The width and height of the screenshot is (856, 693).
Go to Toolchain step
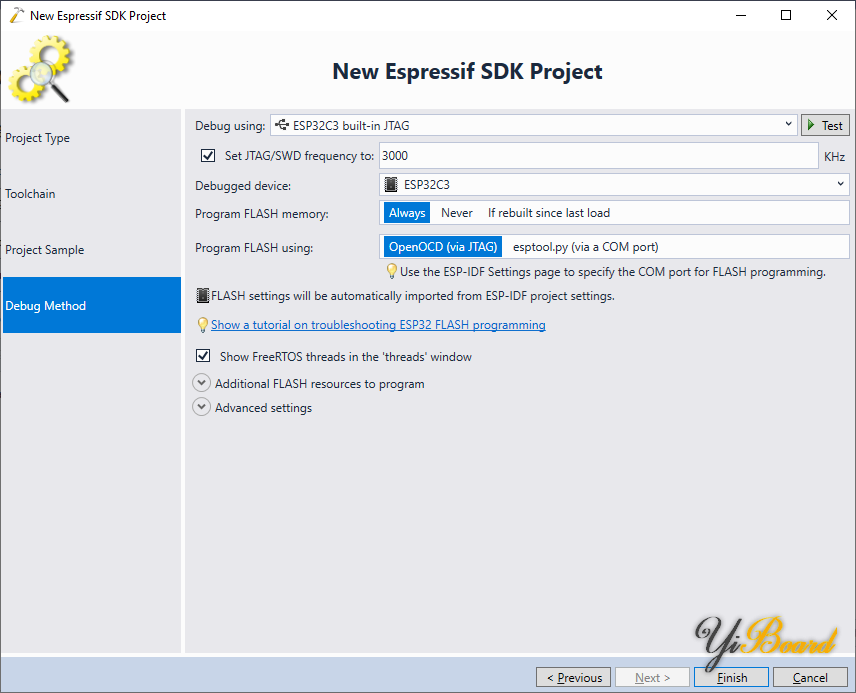point(92,194)
